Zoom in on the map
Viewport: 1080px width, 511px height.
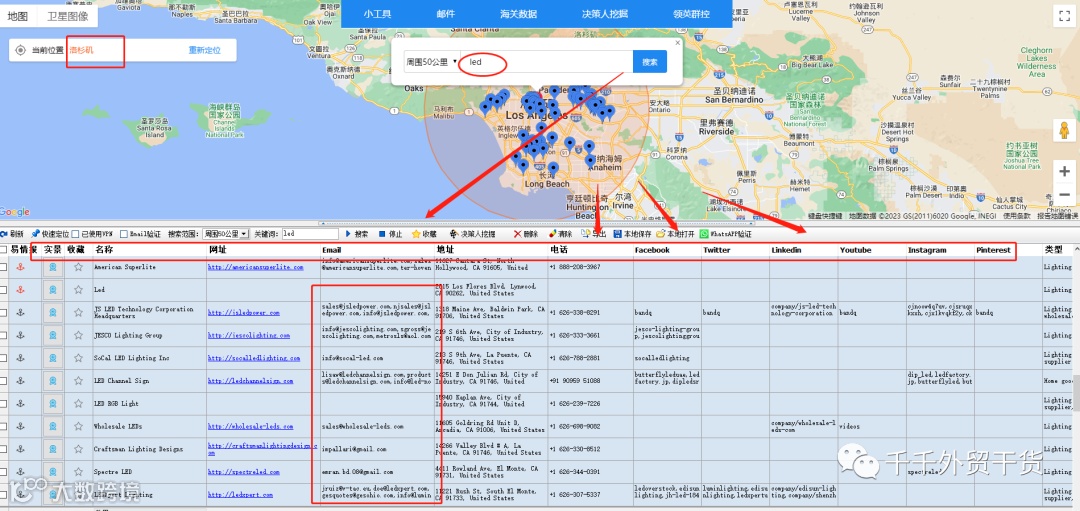(1064, 171)
